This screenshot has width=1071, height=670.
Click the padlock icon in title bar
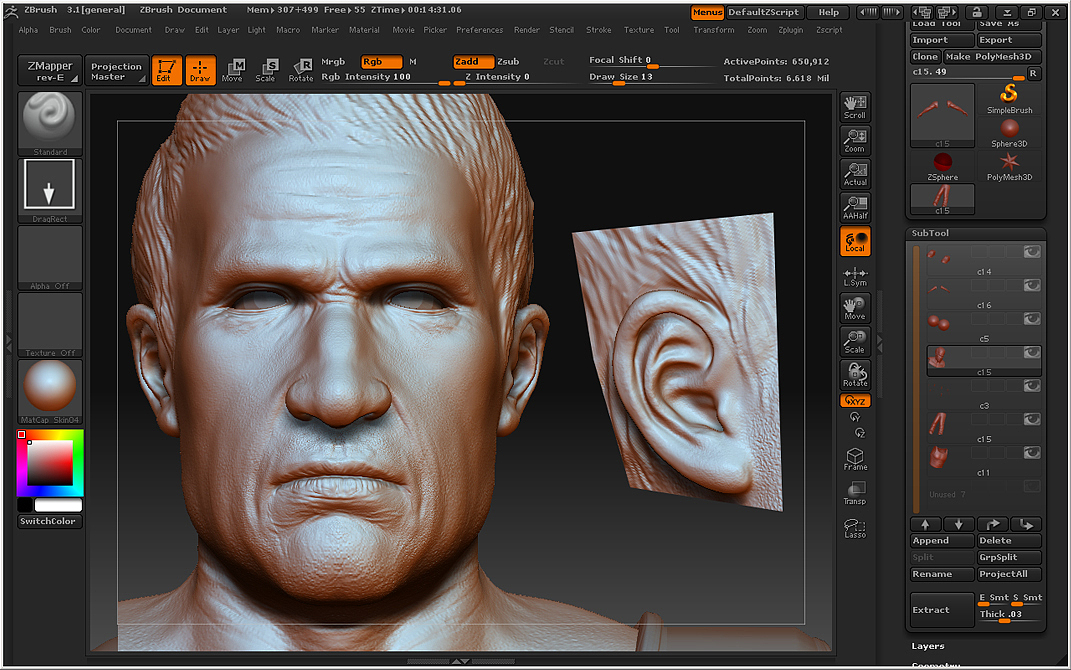pos(977,12)
